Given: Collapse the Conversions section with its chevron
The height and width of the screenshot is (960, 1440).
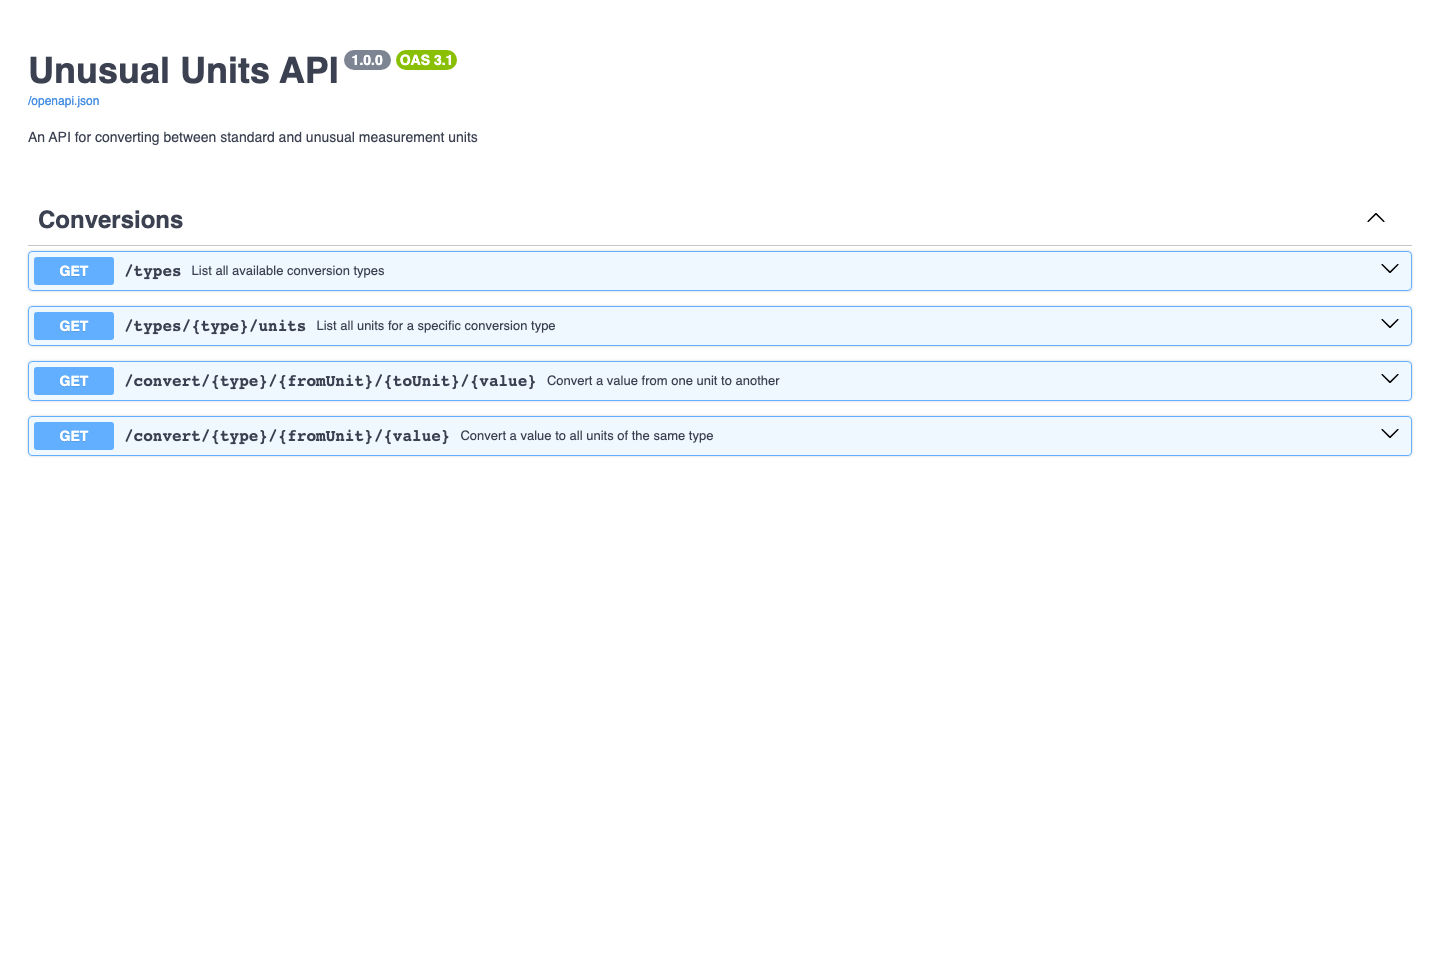Looking at the screenshot, I should pyautogui.click(x=1375, y=217).
